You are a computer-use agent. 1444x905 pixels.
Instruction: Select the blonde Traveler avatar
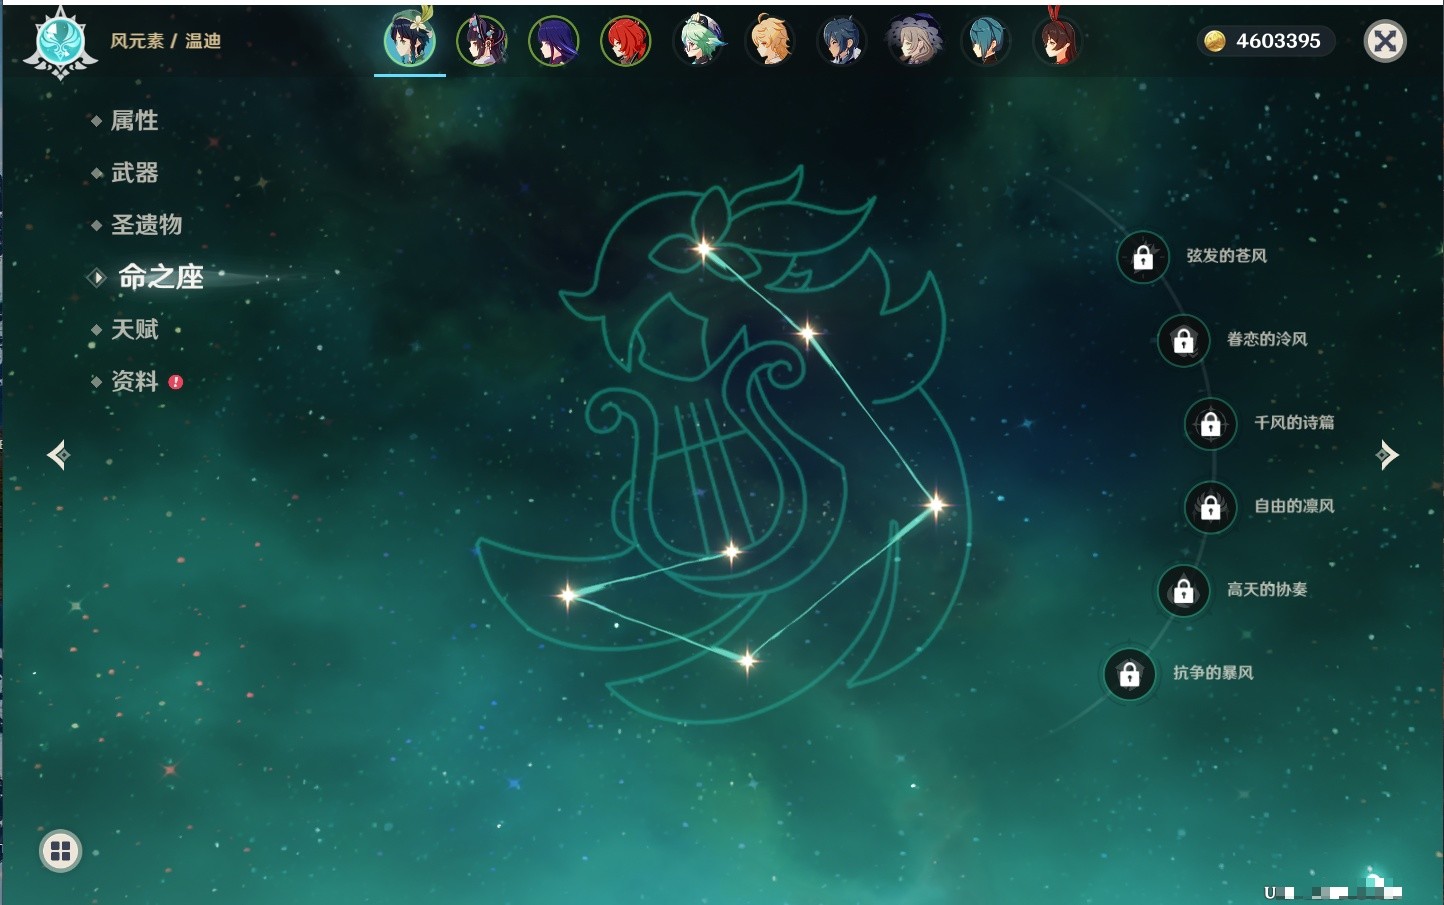[770, 42]
